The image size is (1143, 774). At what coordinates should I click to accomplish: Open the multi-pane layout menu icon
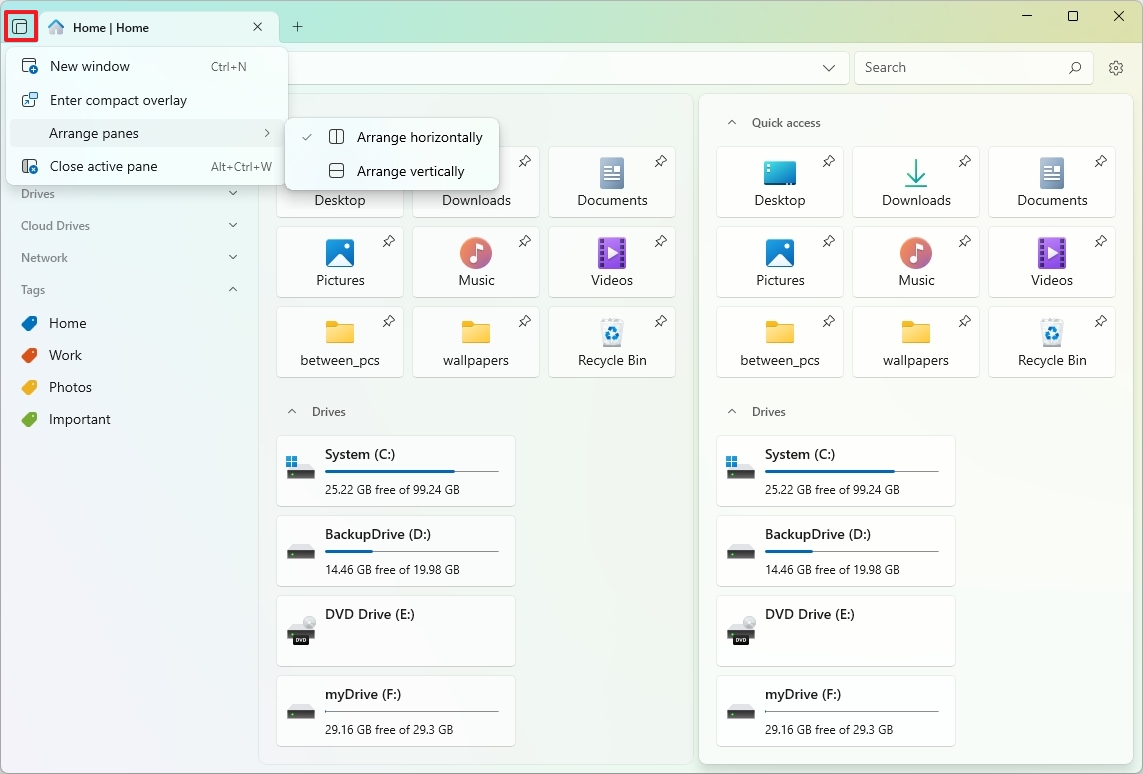point(21,26)
